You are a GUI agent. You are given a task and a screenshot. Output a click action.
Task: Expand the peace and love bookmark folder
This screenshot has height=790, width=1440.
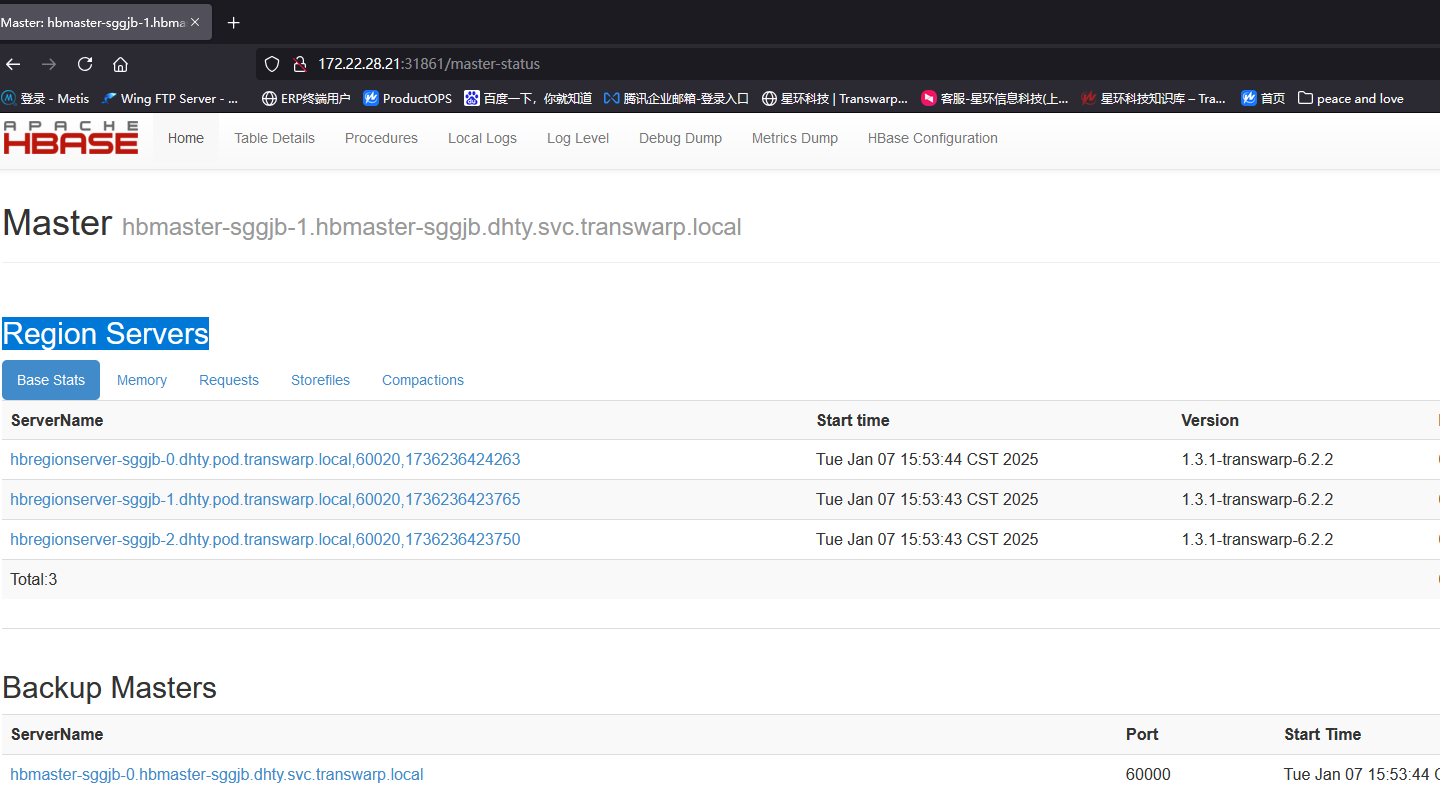[1350, 98]
